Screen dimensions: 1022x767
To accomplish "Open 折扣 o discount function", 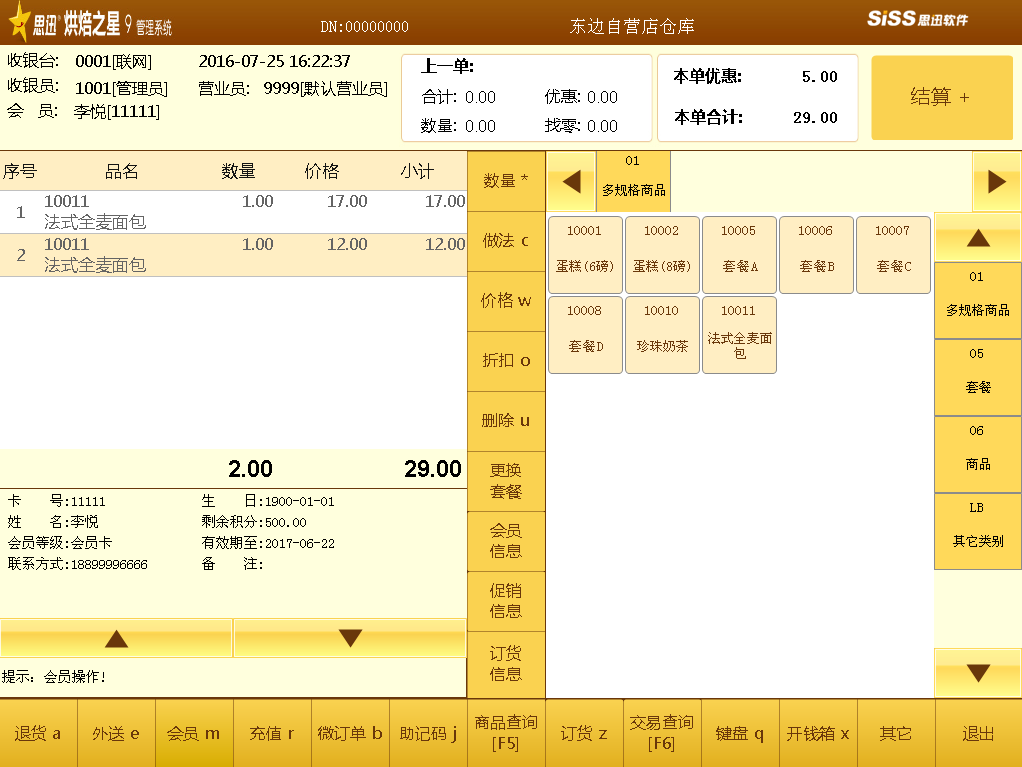I will 506,361.
